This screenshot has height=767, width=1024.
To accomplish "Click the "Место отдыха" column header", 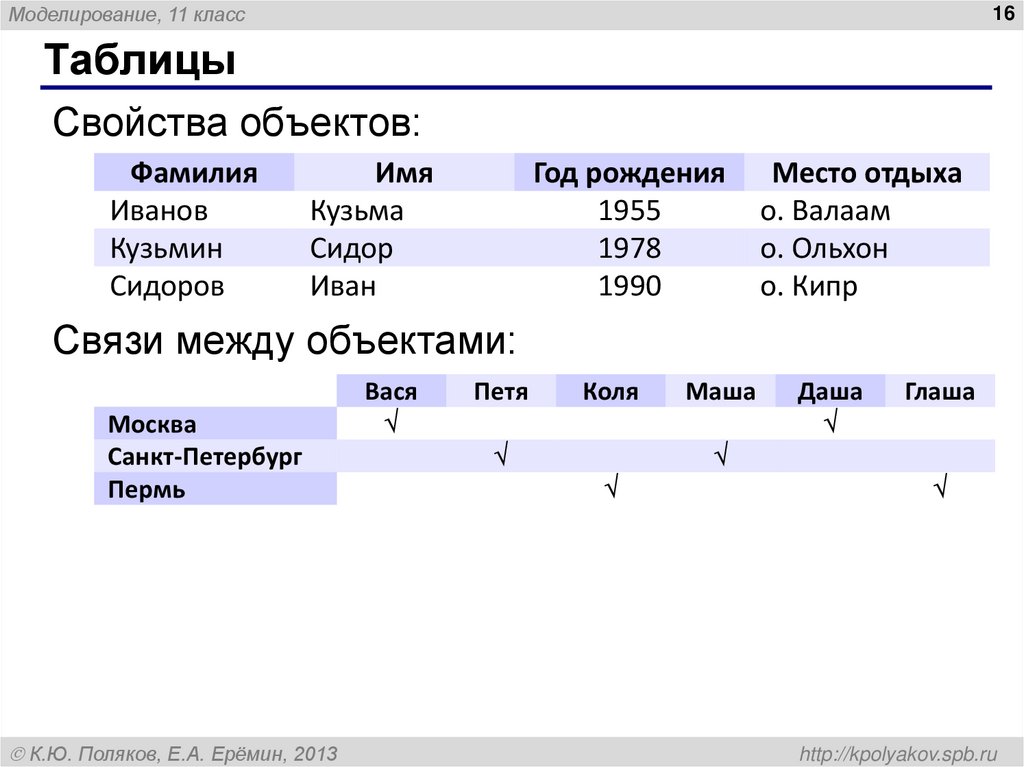I will 867,172.
